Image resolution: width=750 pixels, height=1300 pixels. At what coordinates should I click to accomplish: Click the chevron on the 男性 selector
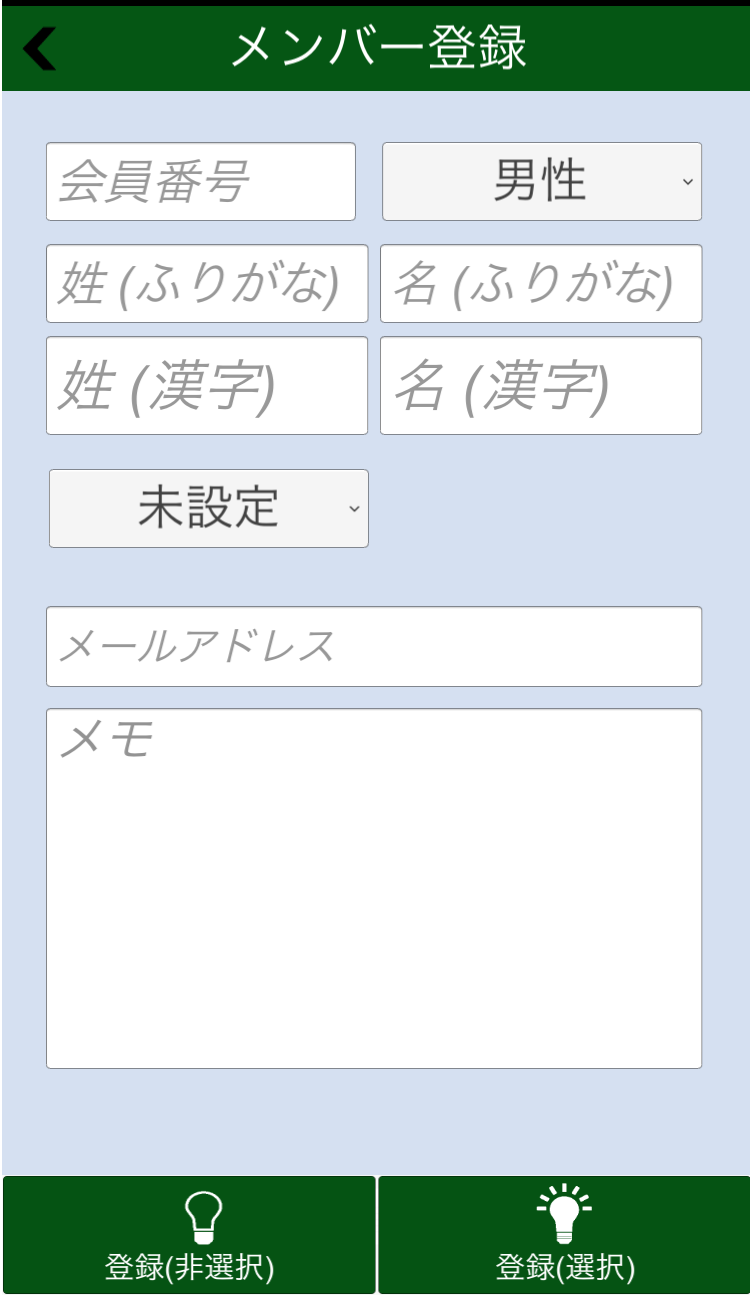pyautogui.click(x=687, y=182)
